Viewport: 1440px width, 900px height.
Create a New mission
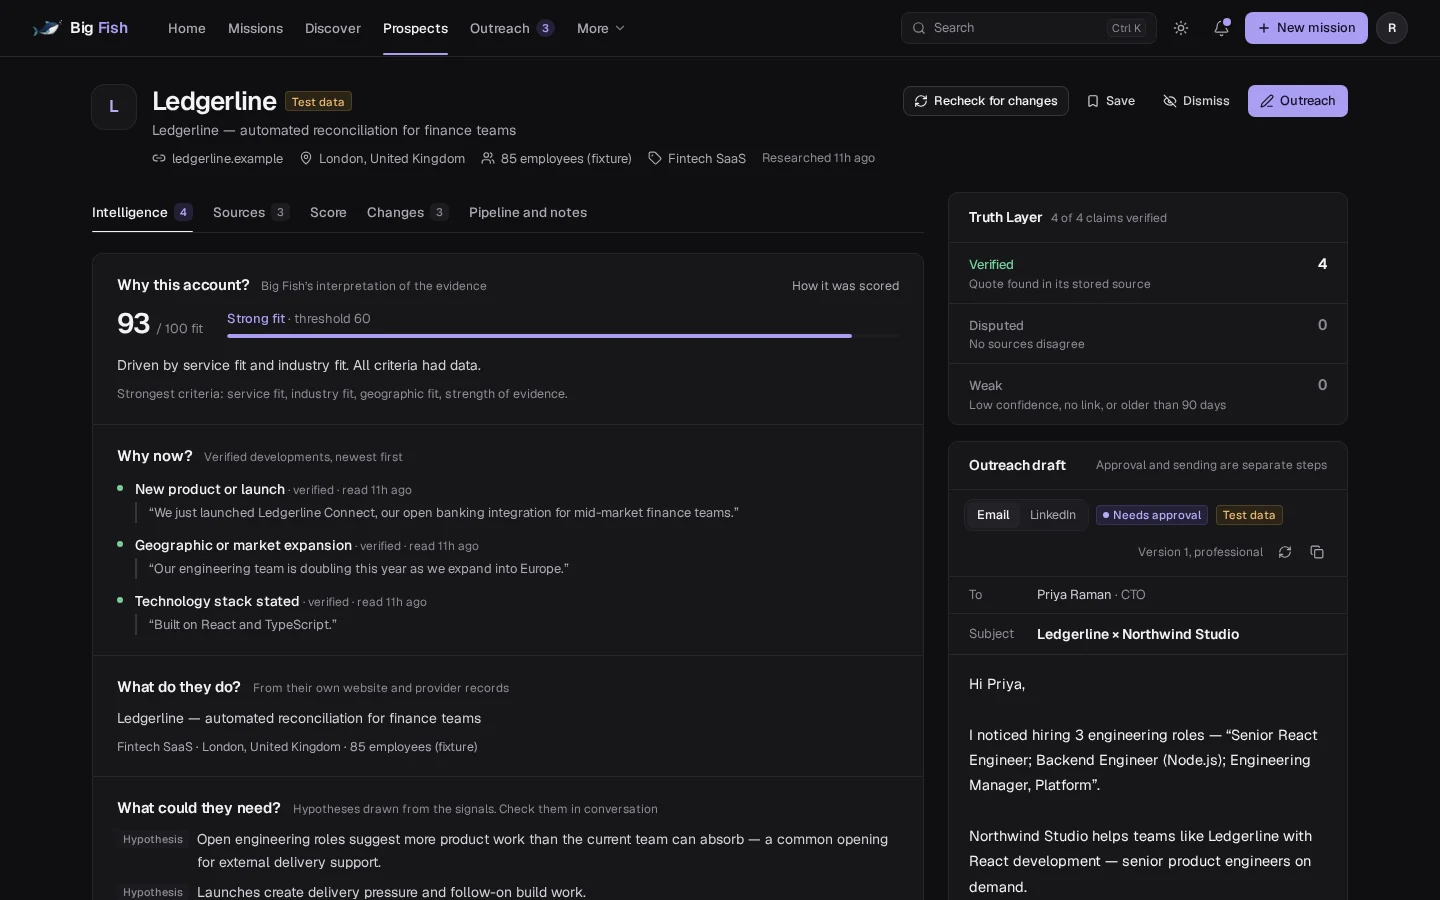click(1306, 28)
